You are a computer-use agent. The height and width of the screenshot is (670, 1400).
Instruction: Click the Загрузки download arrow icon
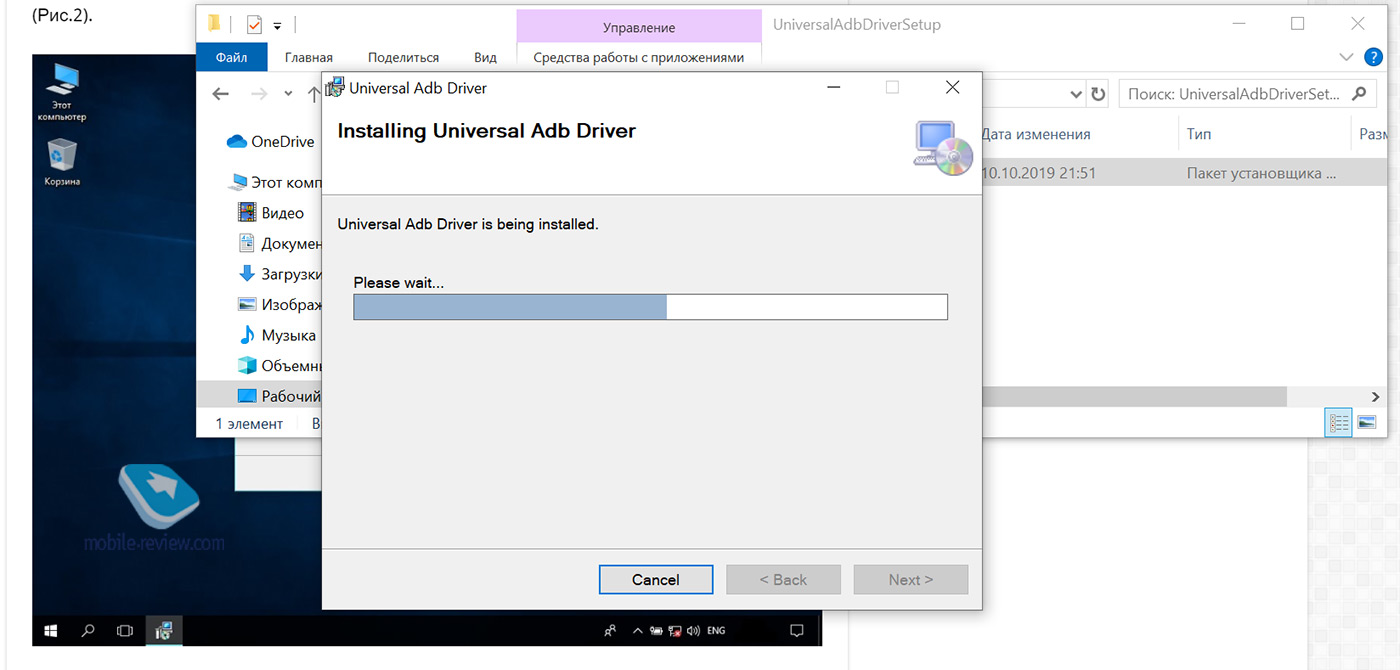click(x=247, y=274)
